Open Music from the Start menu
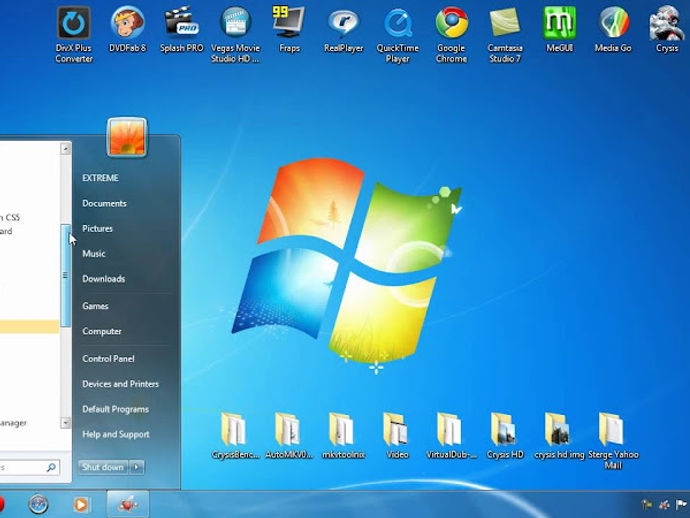 click(94, 253)
